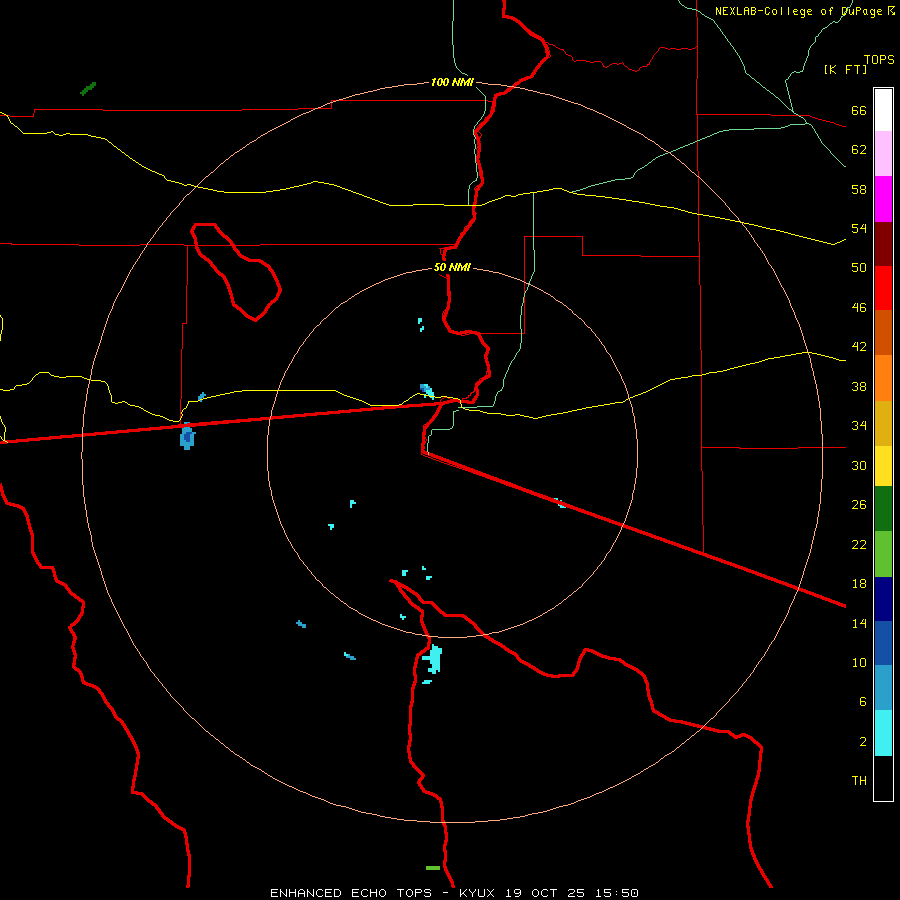Click the light green 22 kft swatch
The width and height of the screenshot is (900, 900).
pyautogui.click(x=883, y=554)
